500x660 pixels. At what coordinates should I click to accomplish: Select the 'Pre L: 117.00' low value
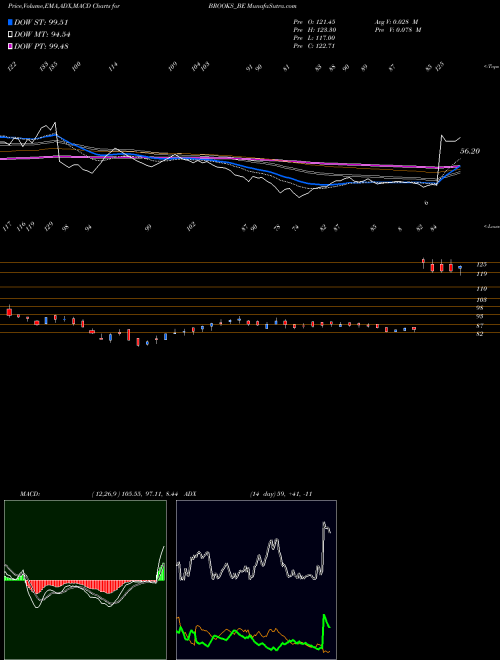[314, 38]
